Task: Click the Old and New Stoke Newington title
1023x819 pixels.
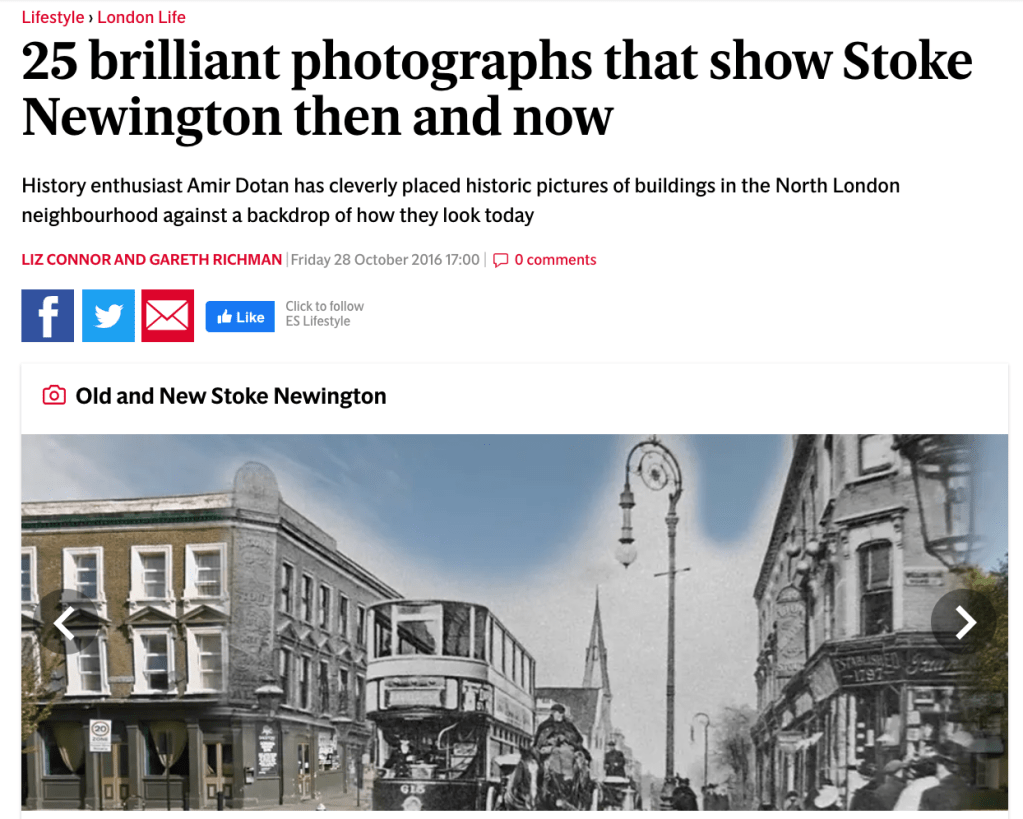Action: point(231,396)
